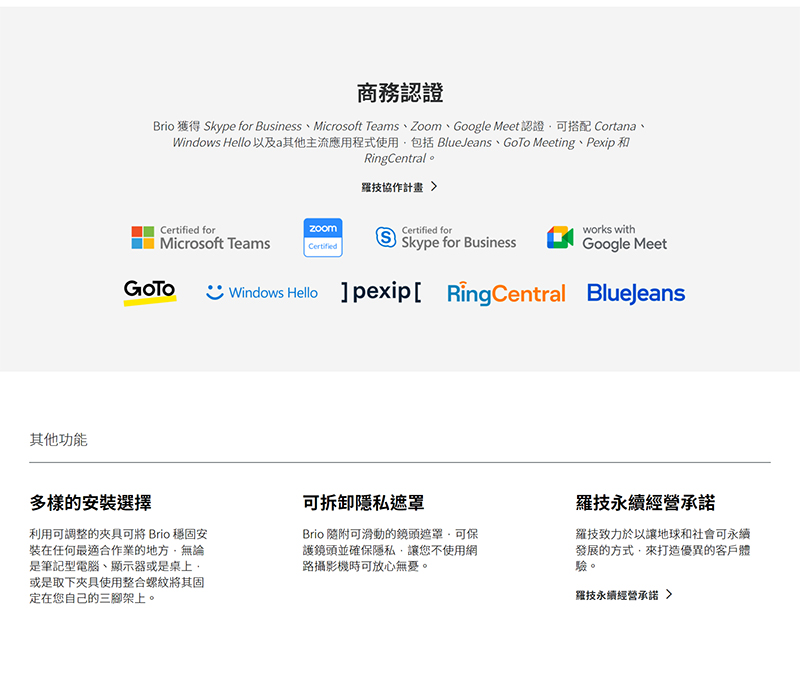The image size is (800, 689).
Task: Click the works with Google Meet logo
Action: [x=607, y=238]
